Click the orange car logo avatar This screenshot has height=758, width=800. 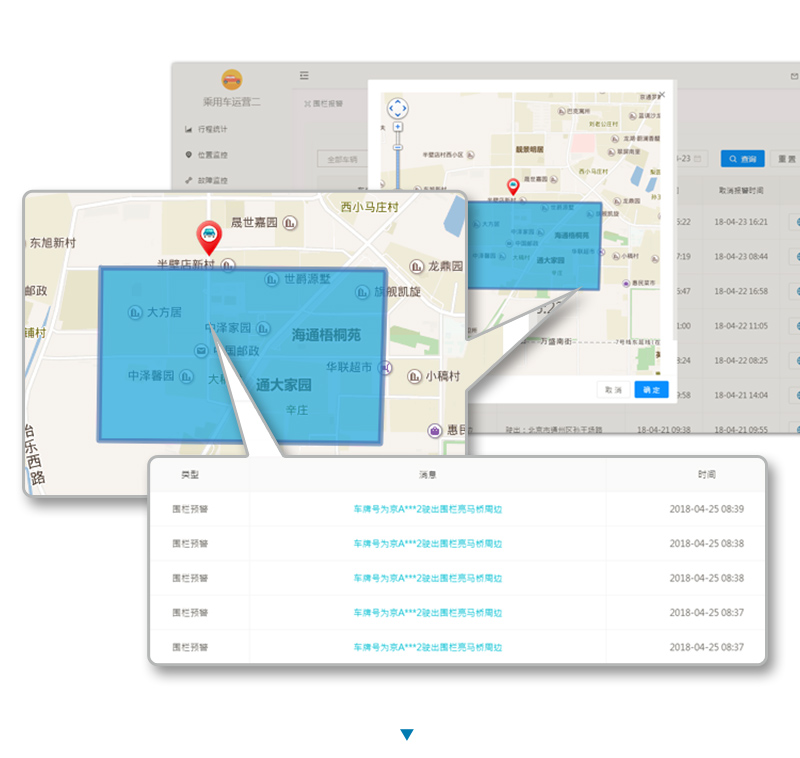click(x=231, y=79)
